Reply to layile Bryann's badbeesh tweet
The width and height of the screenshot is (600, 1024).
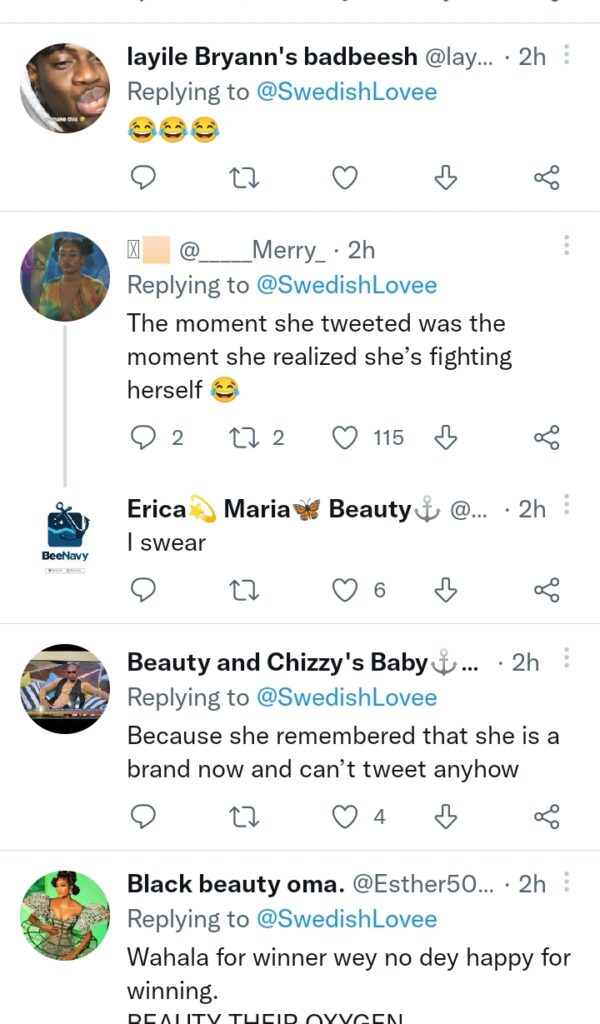[144, 178]
